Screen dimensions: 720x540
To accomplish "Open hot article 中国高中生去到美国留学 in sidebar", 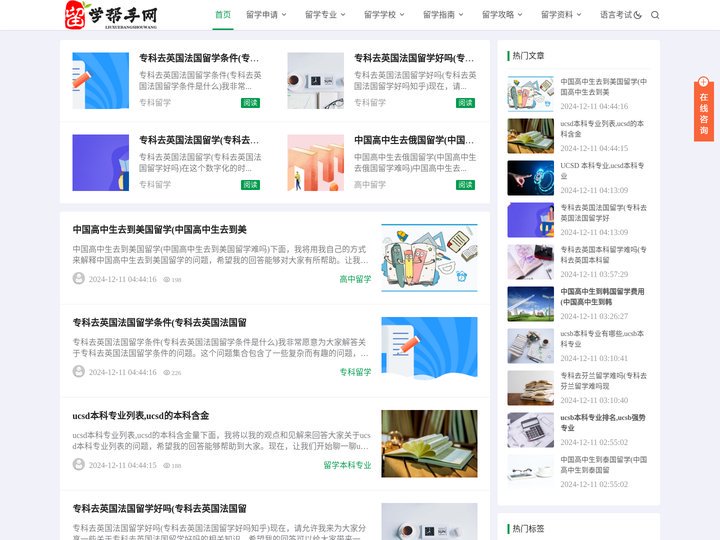I will point(603,87).
